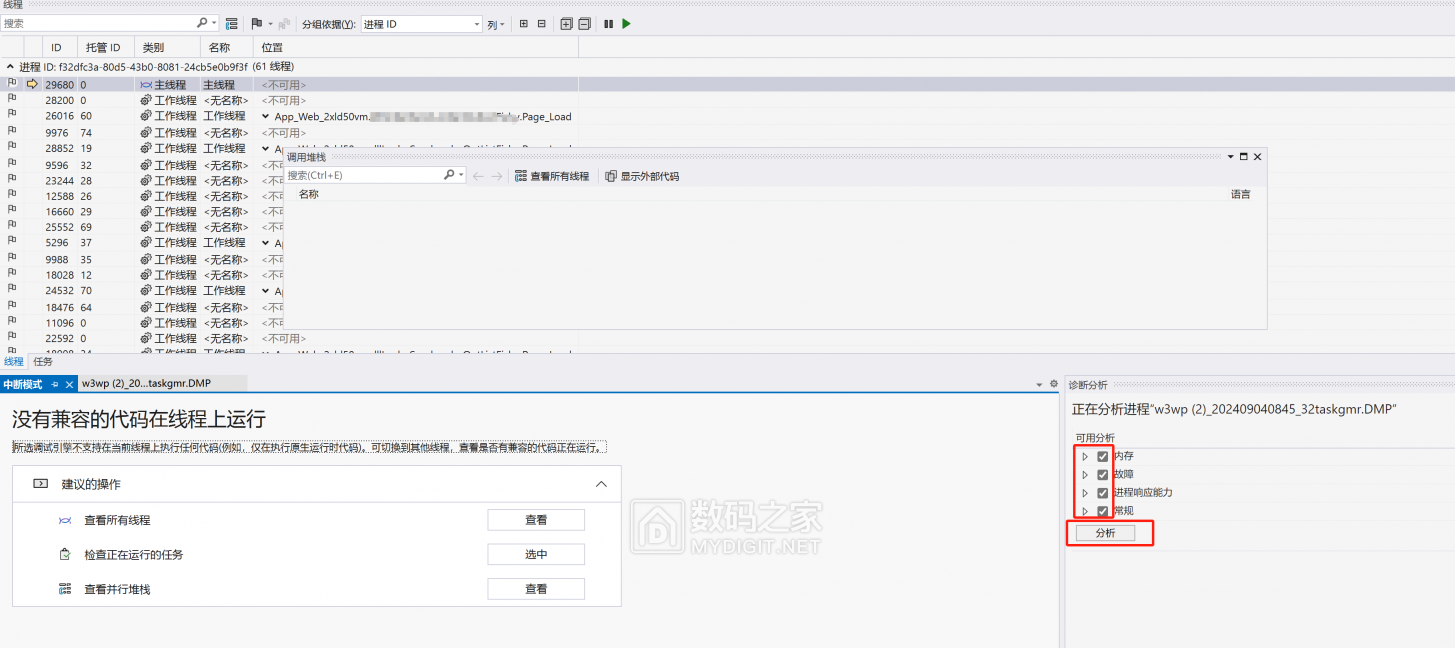1455x648 pixels.
Task: Toggle the flag on thread 23244
Action: pyautogui.click(x=12, y=180)
